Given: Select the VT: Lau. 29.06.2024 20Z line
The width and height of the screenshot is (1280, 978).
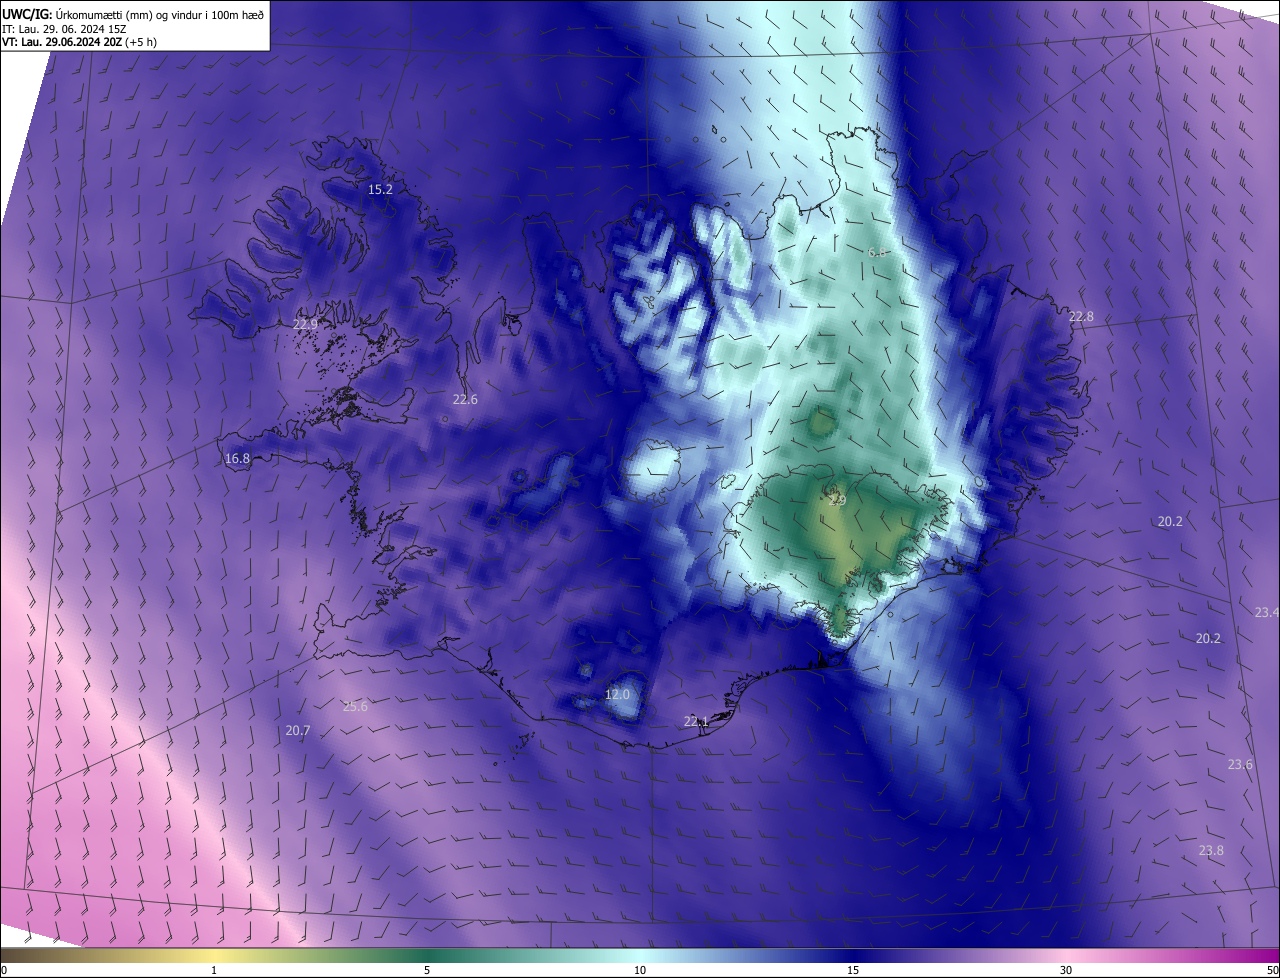Looking at the screenshot, I should pyautogui.click(x=80, y=42).
